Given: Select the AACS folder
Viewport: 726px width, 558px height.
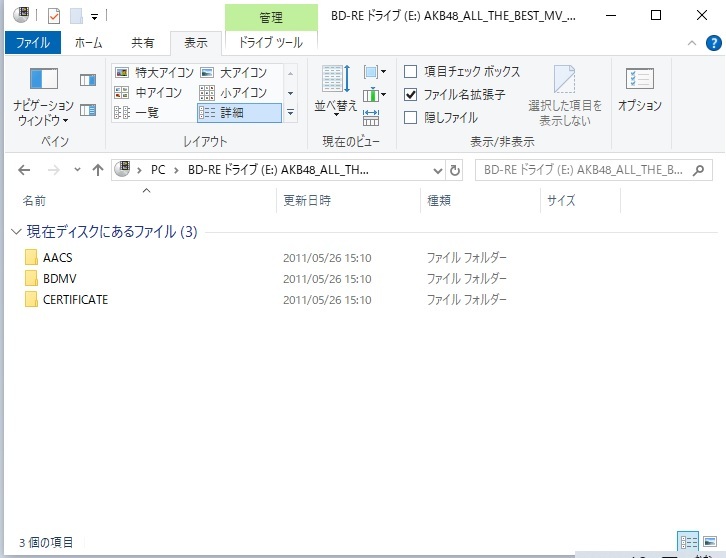Looking at the screenshot, I should coord(57,257).
